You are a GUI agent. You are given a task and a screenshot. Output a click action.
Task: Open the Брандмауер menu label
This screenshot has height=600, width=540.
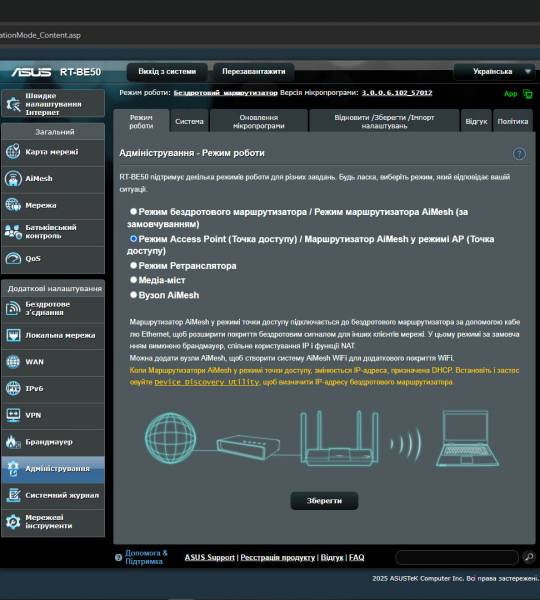click(49, 442)
